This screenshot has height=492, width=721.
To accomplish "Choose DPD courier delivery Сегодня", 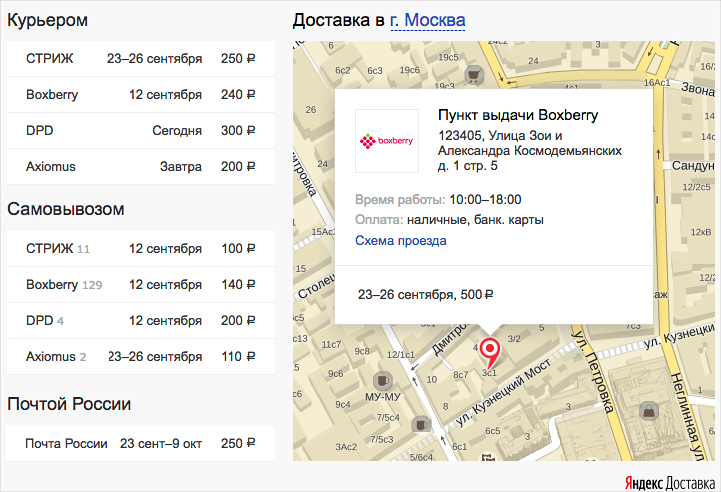I will pos(141,131).
